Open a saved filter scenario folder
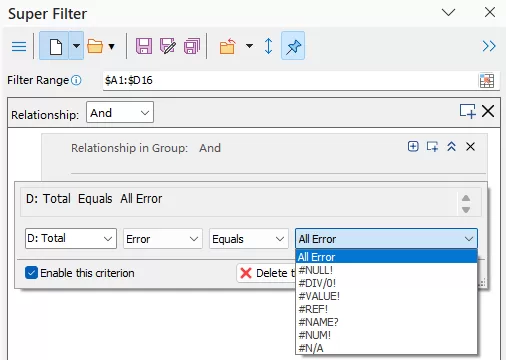Screen dimensions: 506x360 95,46
